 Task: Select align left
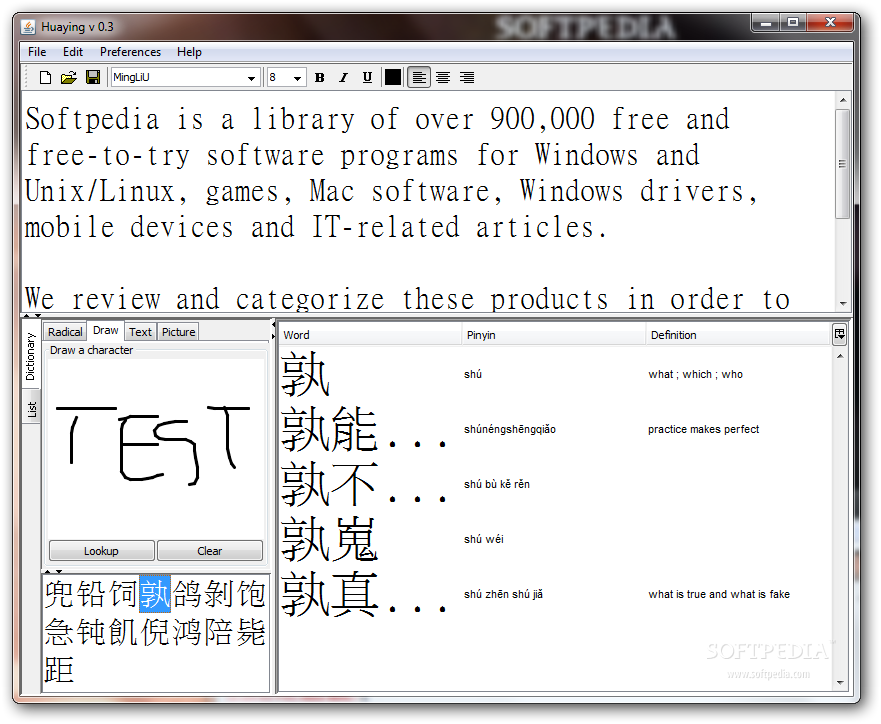click(x=419, y=78)
